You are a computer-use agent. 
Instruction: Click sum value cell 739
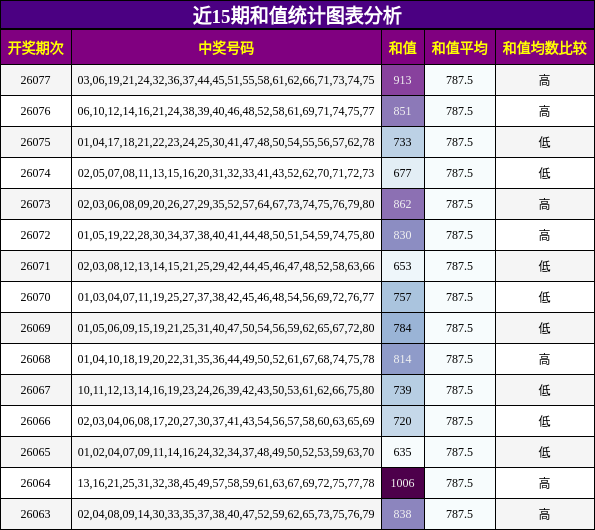[x=403, y=390]
